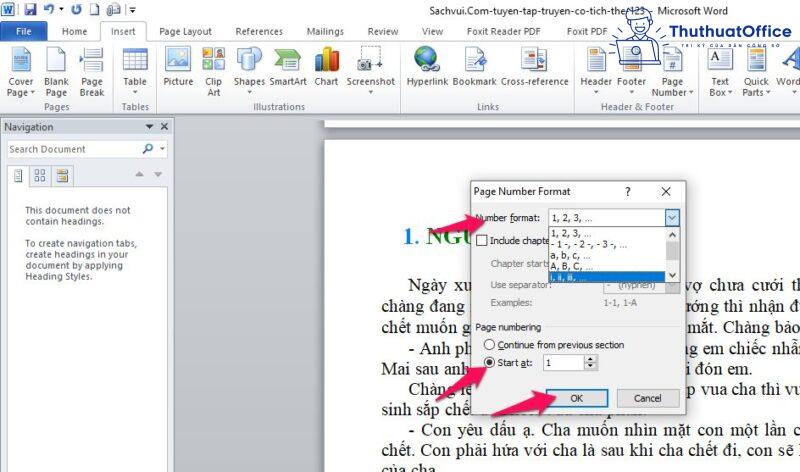Choose the '- 1 -, - 2 -, - 3 -' format
Screen dimensions: 800x472
point(607,244)
